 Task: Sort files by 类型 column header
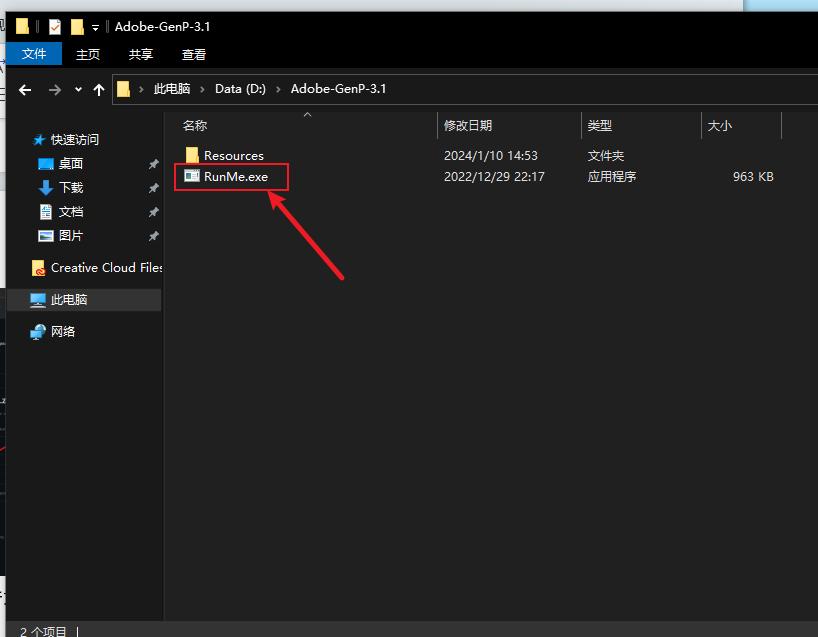pos(599,126)
